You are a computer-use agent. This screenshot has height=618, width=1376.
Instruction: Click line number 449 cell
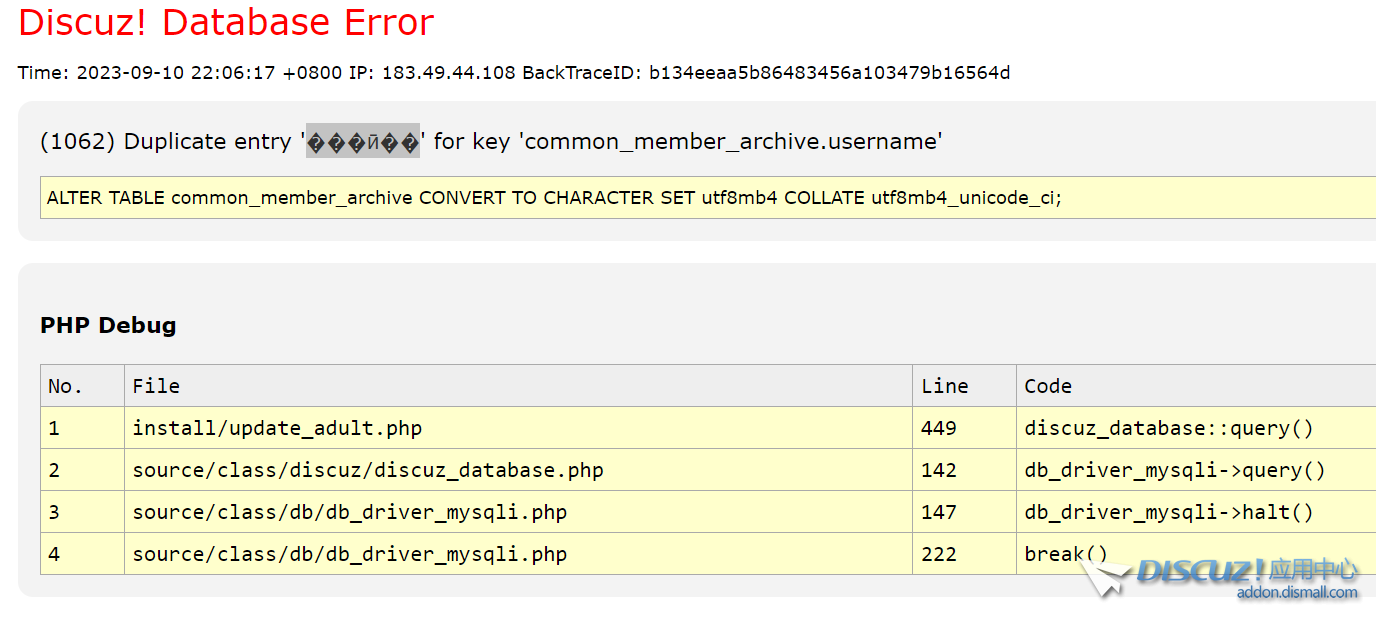939,428
